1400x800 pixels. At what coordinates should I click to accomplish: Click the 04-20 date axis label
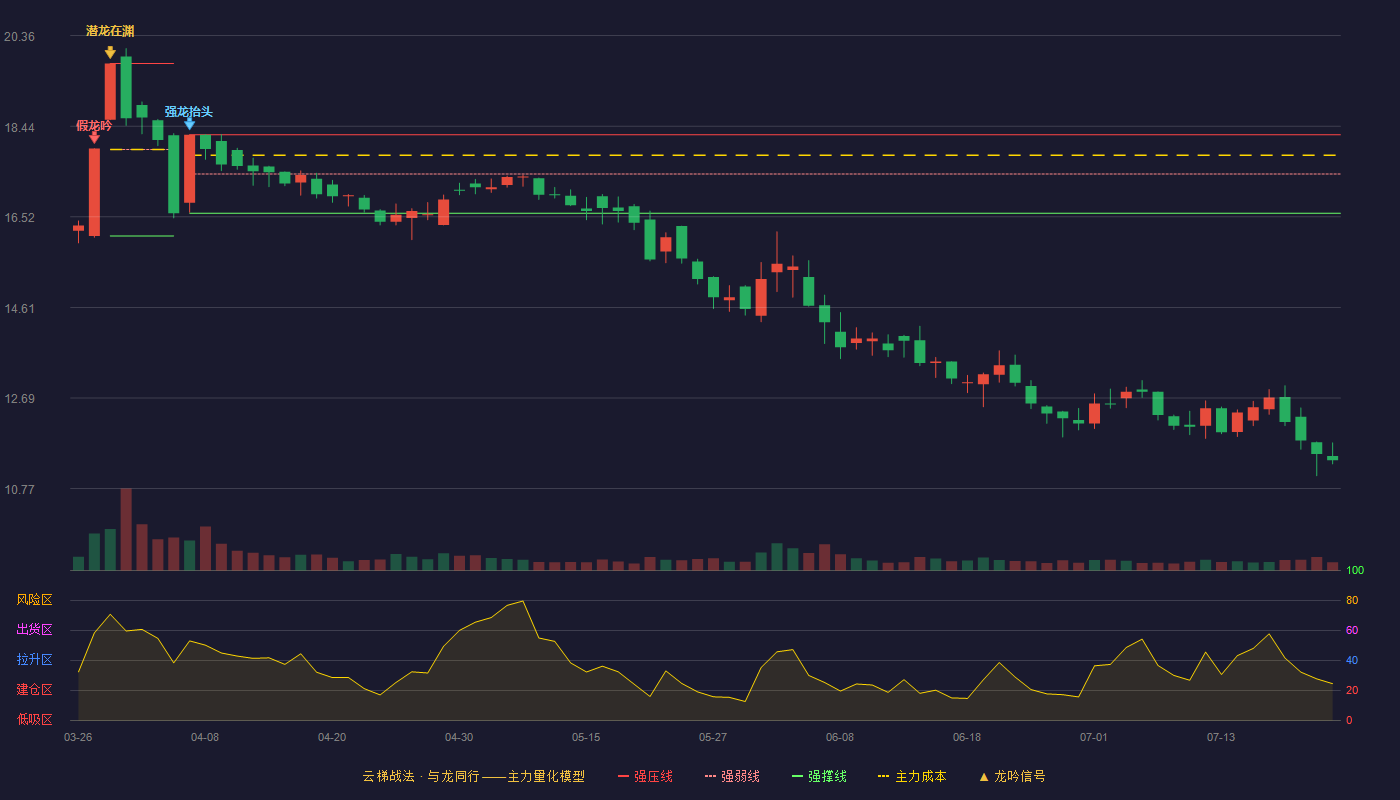tap(332, 737)
